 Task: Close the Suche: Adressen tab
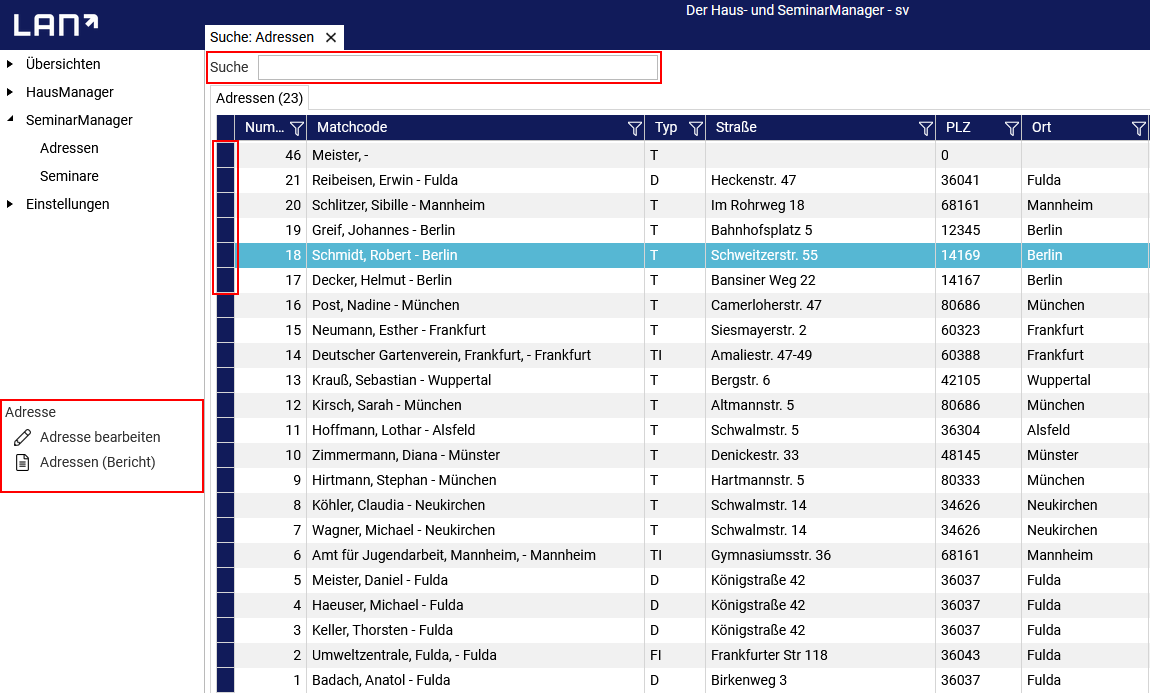pos(331,37)
